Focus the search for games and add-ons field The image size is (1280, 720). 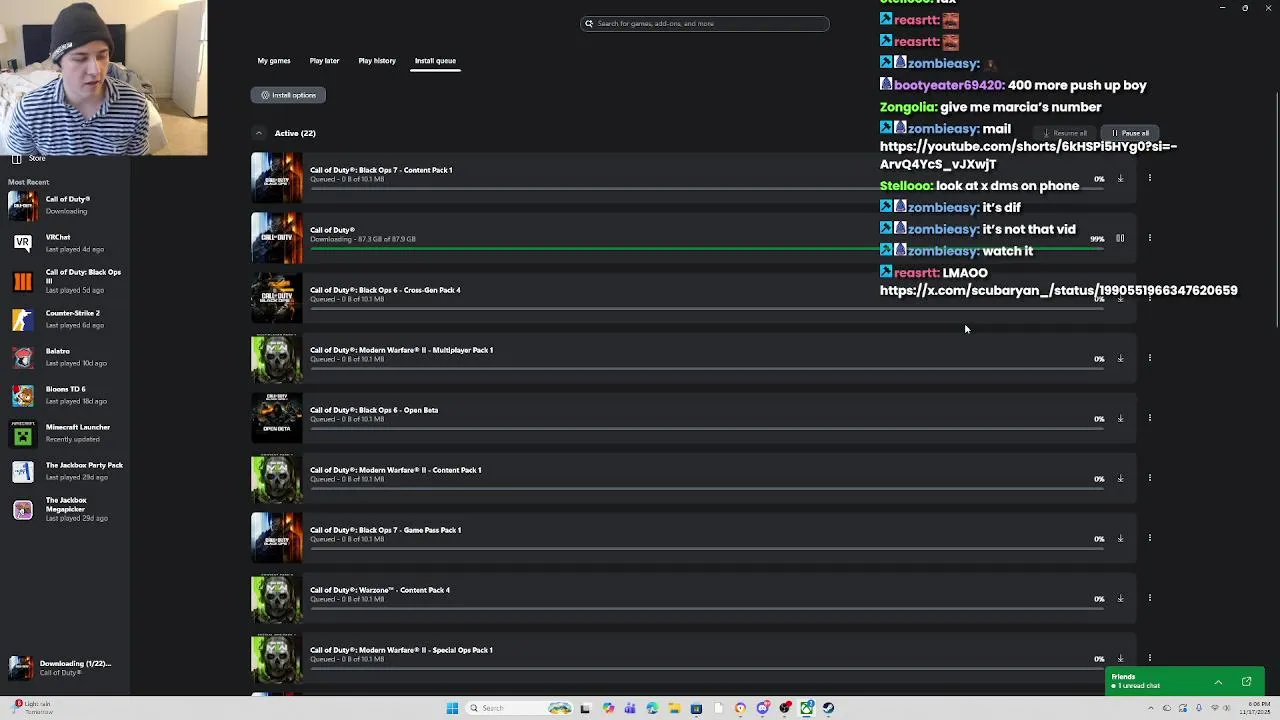point(705,23)
